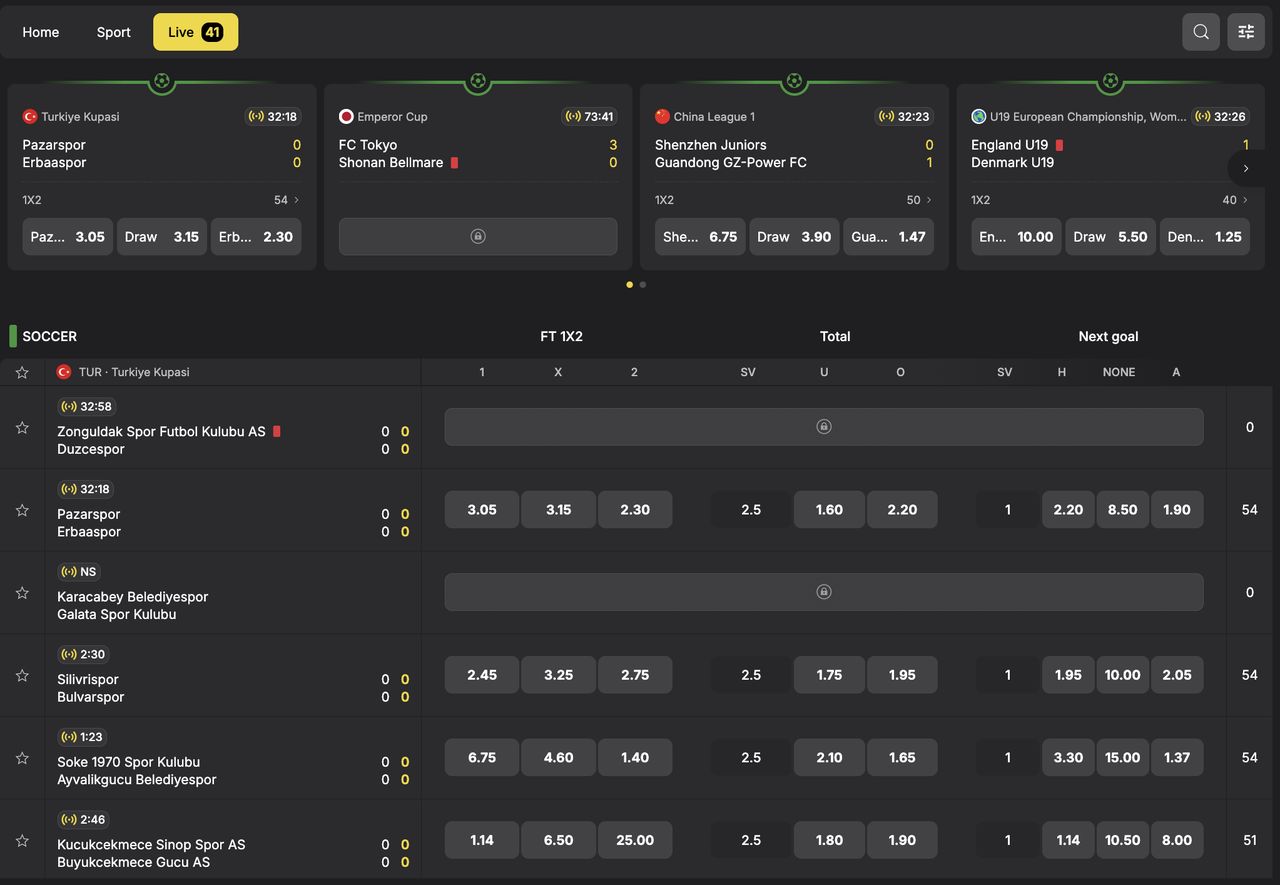Bet Draw 3.15 on Pazarspor featured card
The width and height of the screenshot is (1280, 885).
click(x=162, y=237)
